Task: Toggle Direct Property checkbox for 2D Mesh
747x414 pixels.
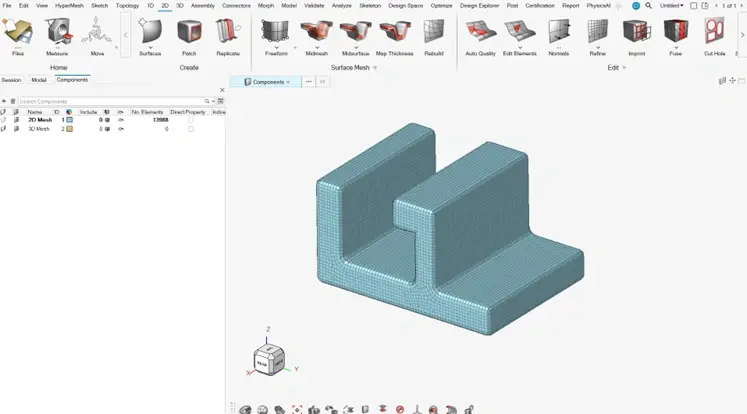Action: pos(191,120)
